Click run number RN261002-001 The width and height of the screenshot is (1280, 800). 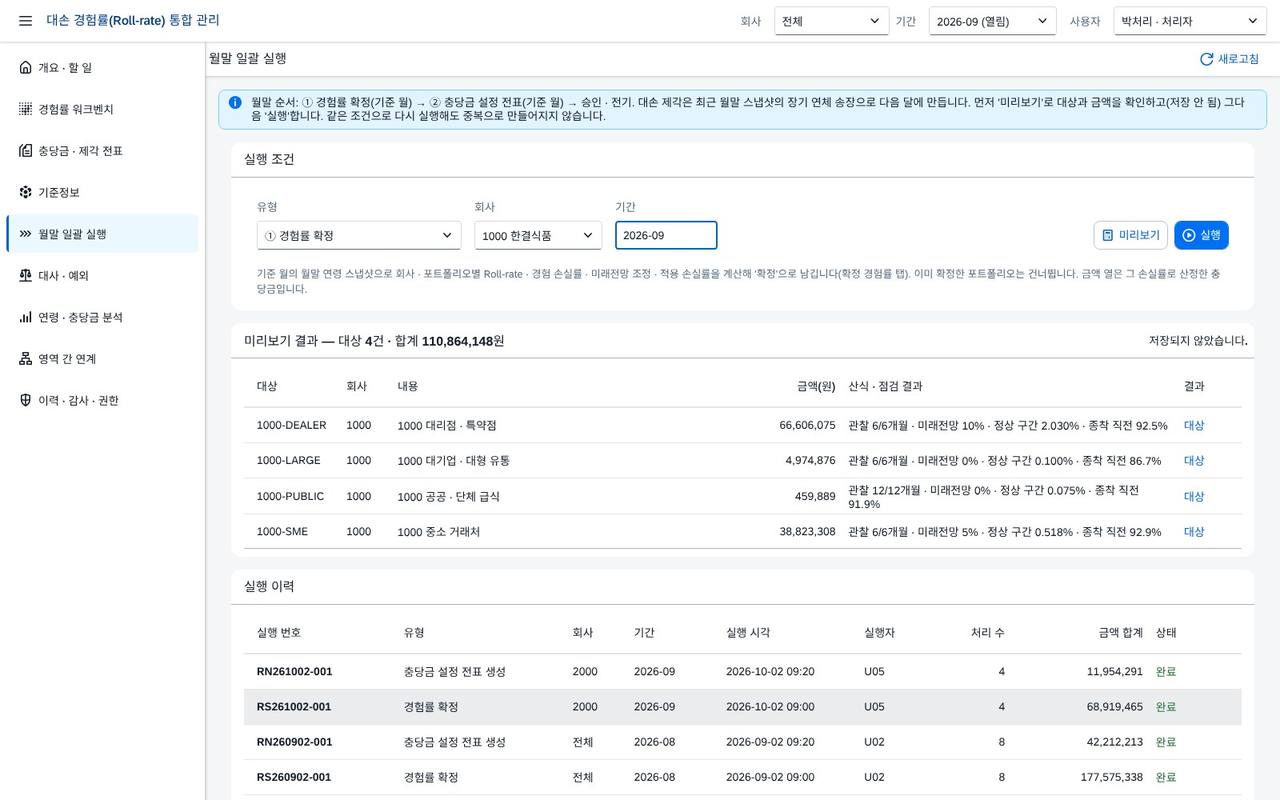click(294, 671)
